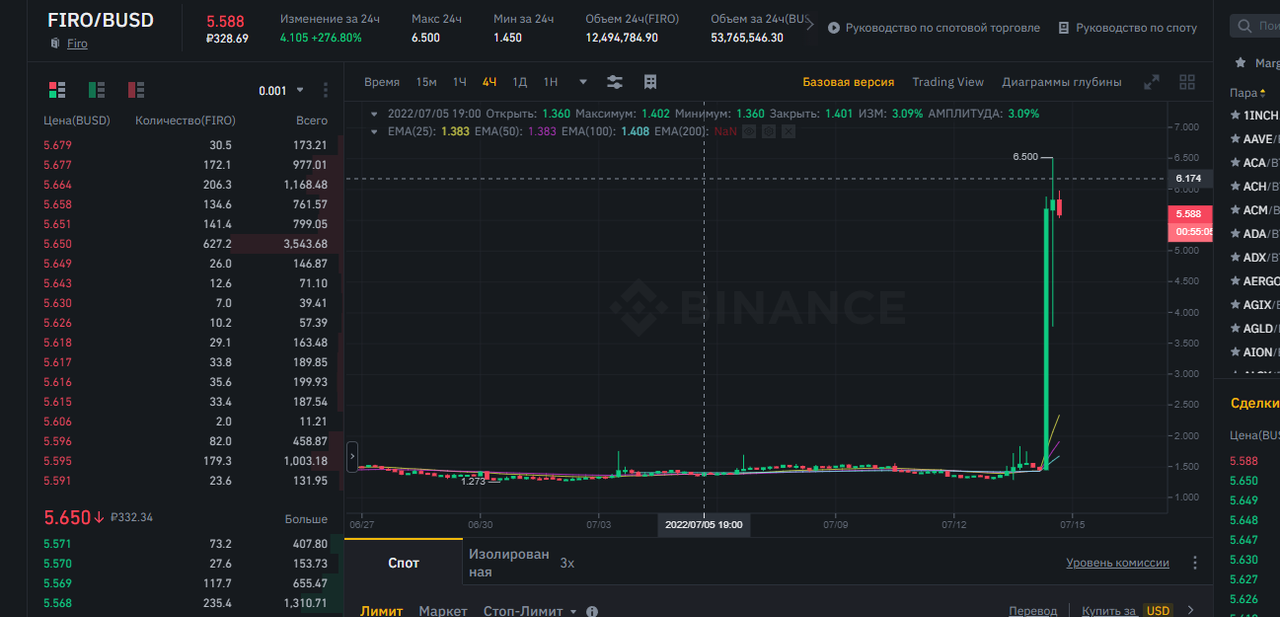
Task: Click the play icon beside spot trading guide
Action: coord(834,28)
